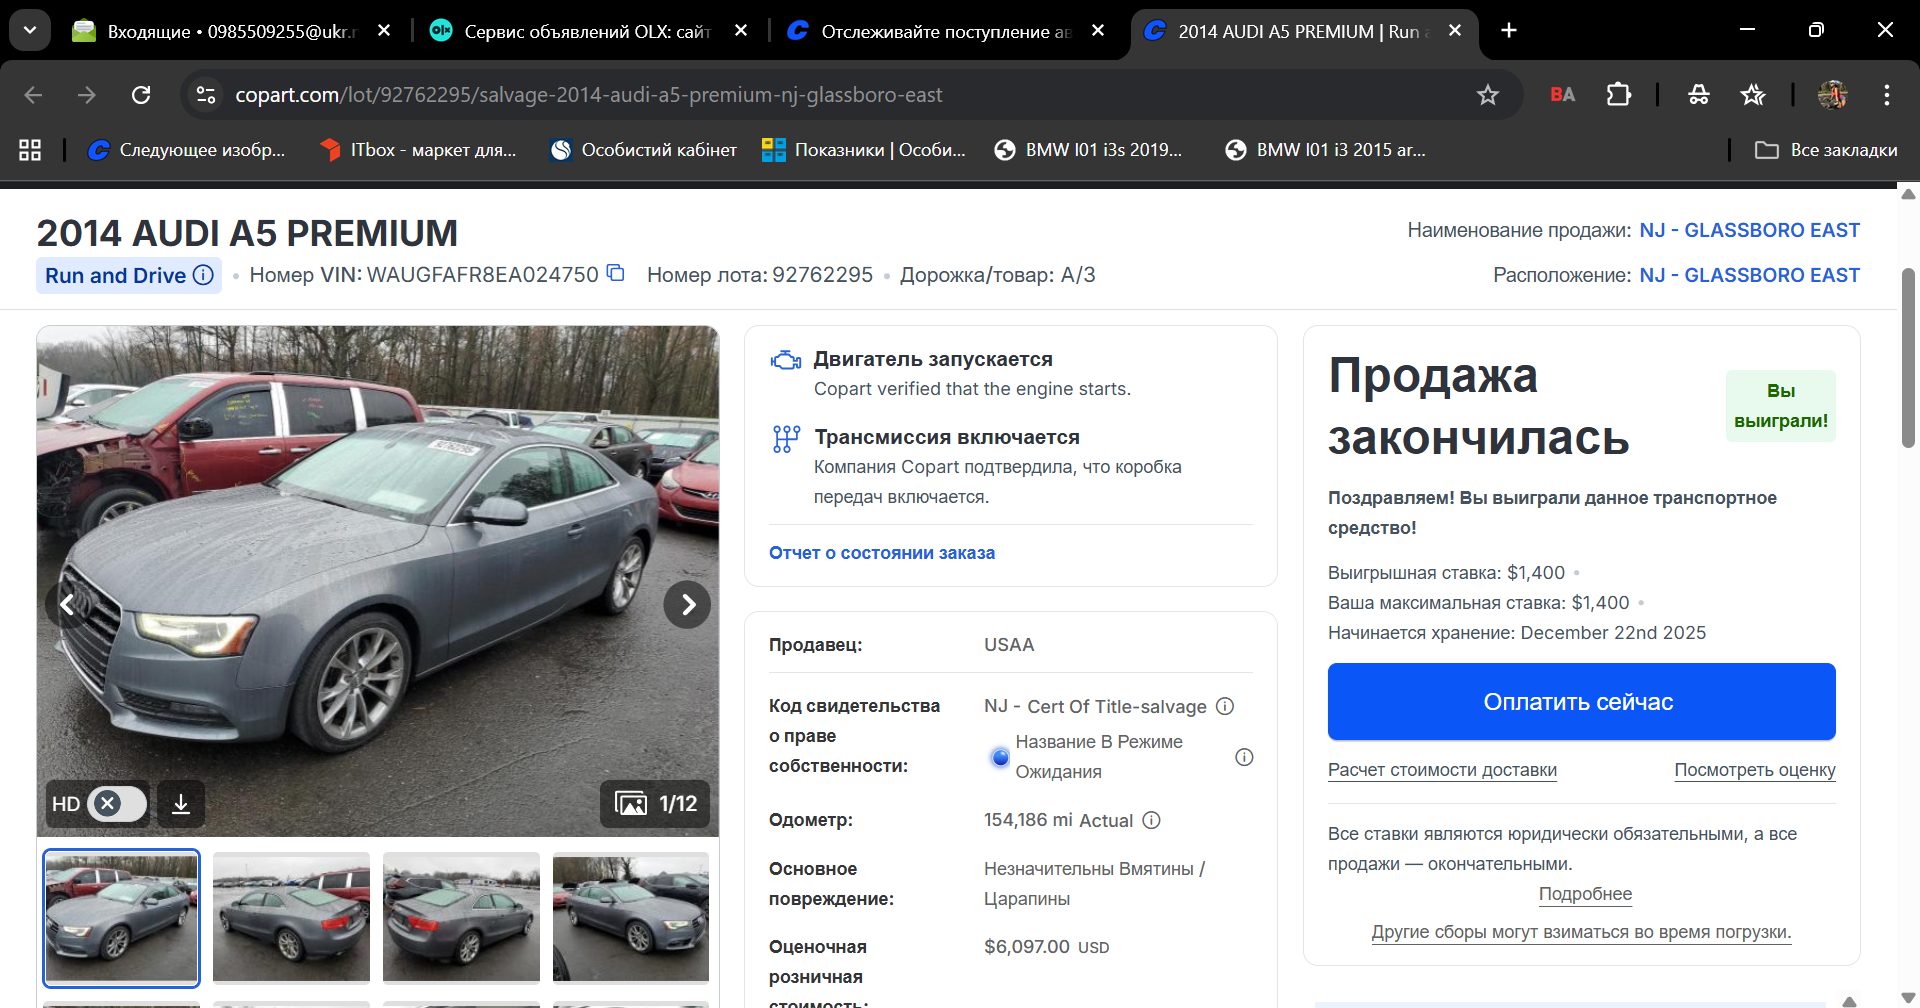Viewport: 1920px width, 1008px height.
Task: Select the Название В Режиме Ожидания radio button
Action: (x=1000, y=757)
